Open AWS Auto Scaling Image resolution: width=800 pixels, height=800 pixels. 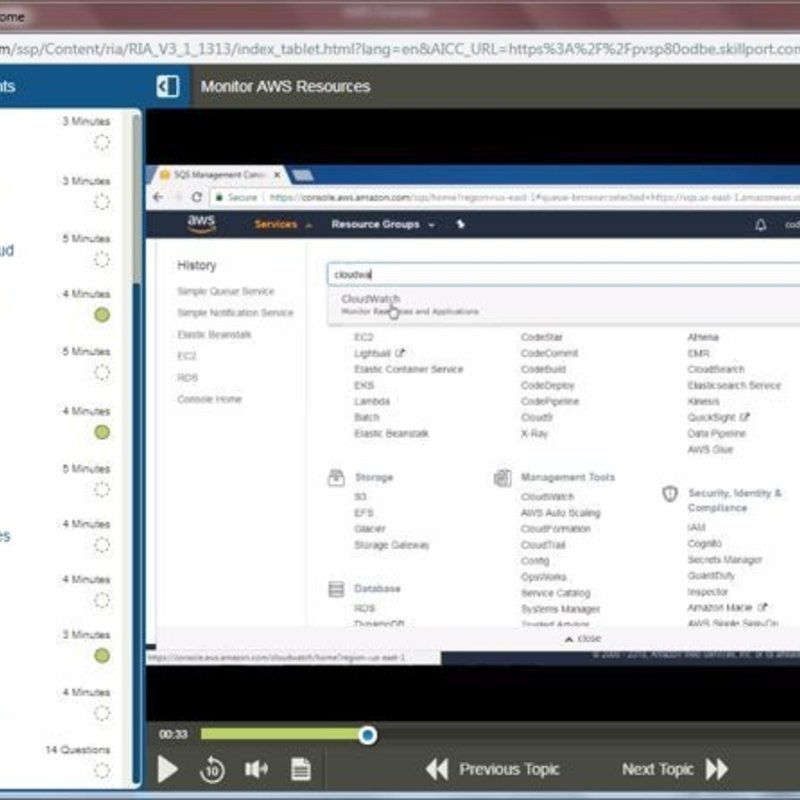coord(561,513)
